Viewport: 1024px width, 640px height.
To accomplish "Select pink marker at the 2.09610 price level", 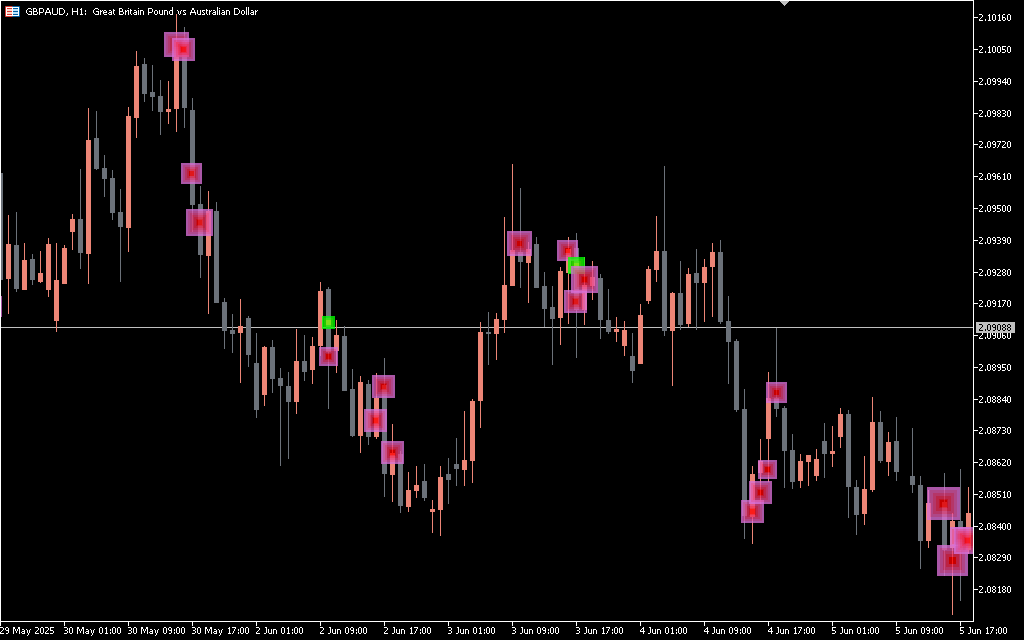I will coord(191,173).
